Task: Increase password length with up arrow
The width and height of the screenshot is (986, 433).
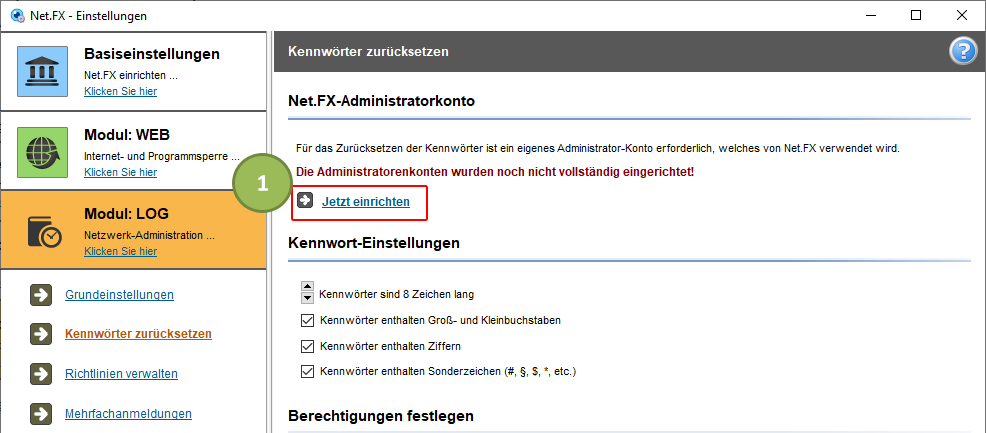Action: point(307,286)
